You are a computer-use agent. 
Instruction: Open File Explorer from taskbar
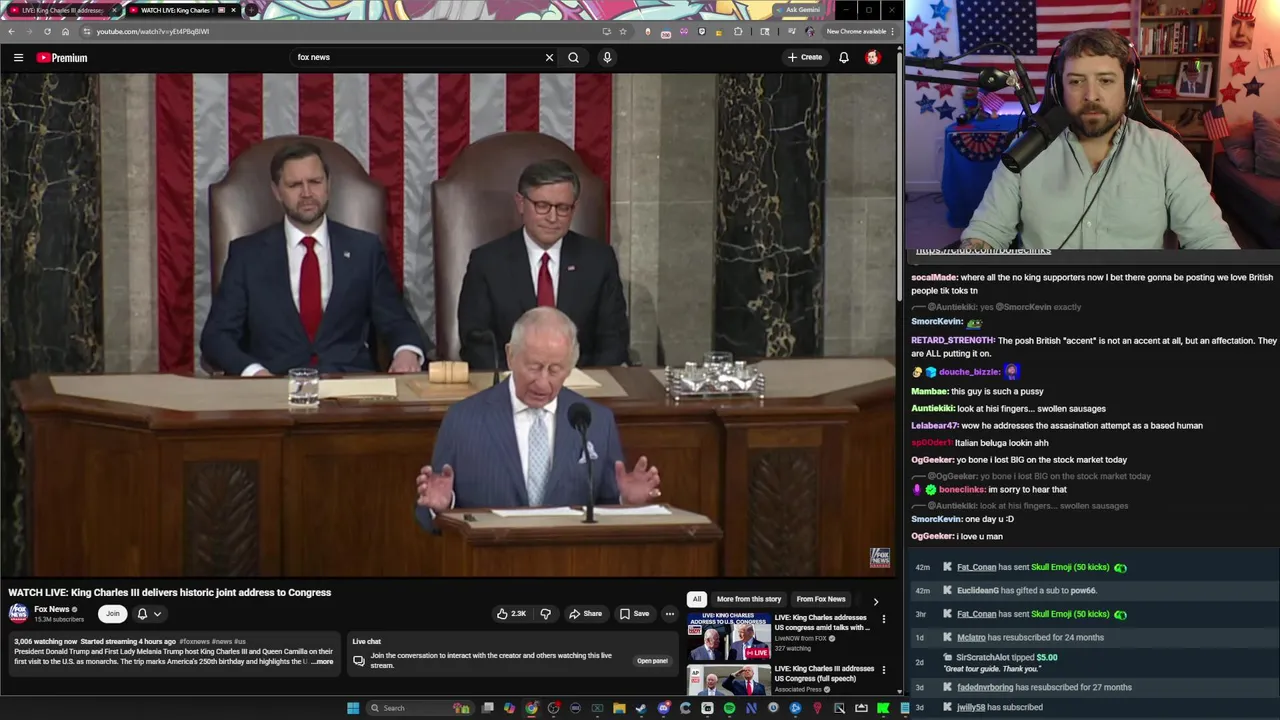(x=619, y=708)
